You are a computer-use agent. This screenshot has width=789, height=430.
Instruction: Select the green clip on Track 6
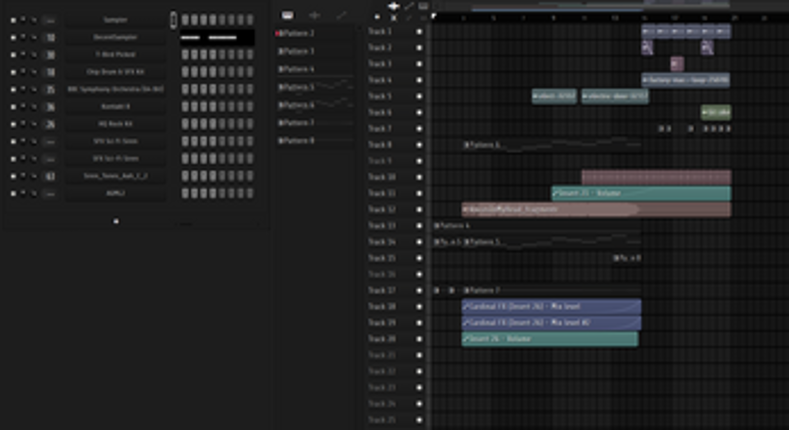[x=716, y=113]
